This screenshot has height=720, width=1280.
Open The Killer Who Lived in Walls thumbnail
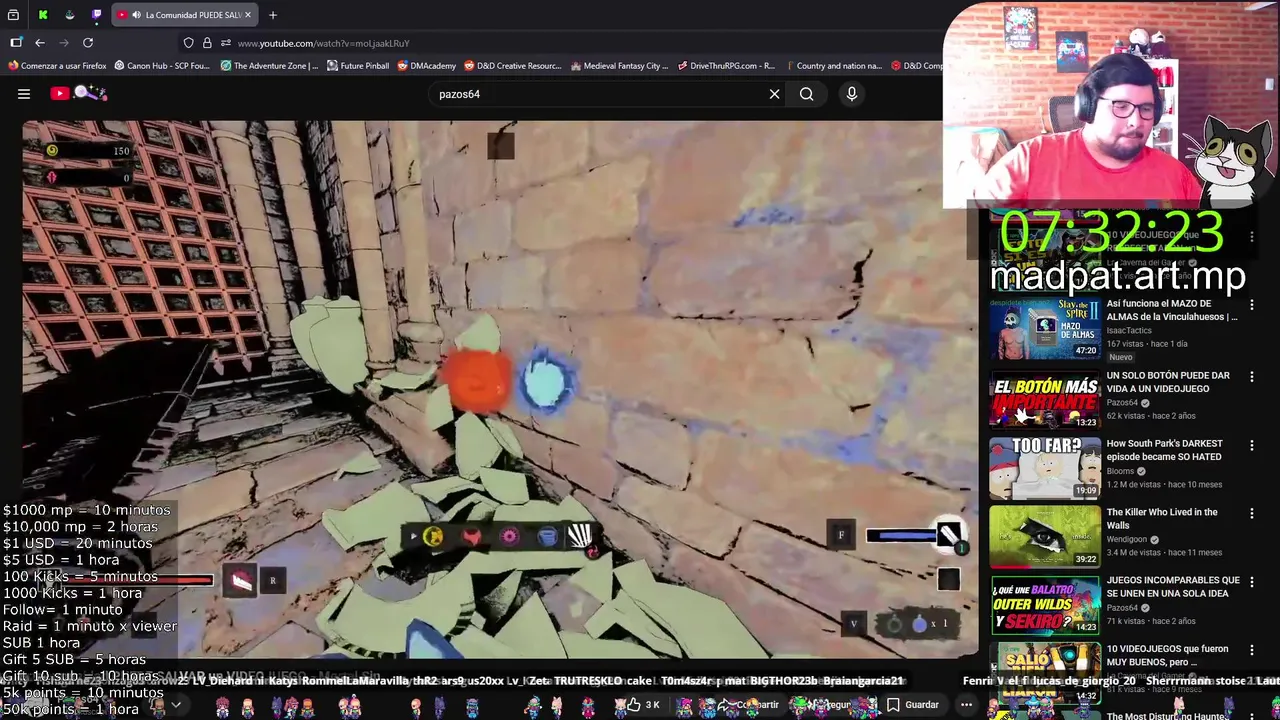(1045, 535)
